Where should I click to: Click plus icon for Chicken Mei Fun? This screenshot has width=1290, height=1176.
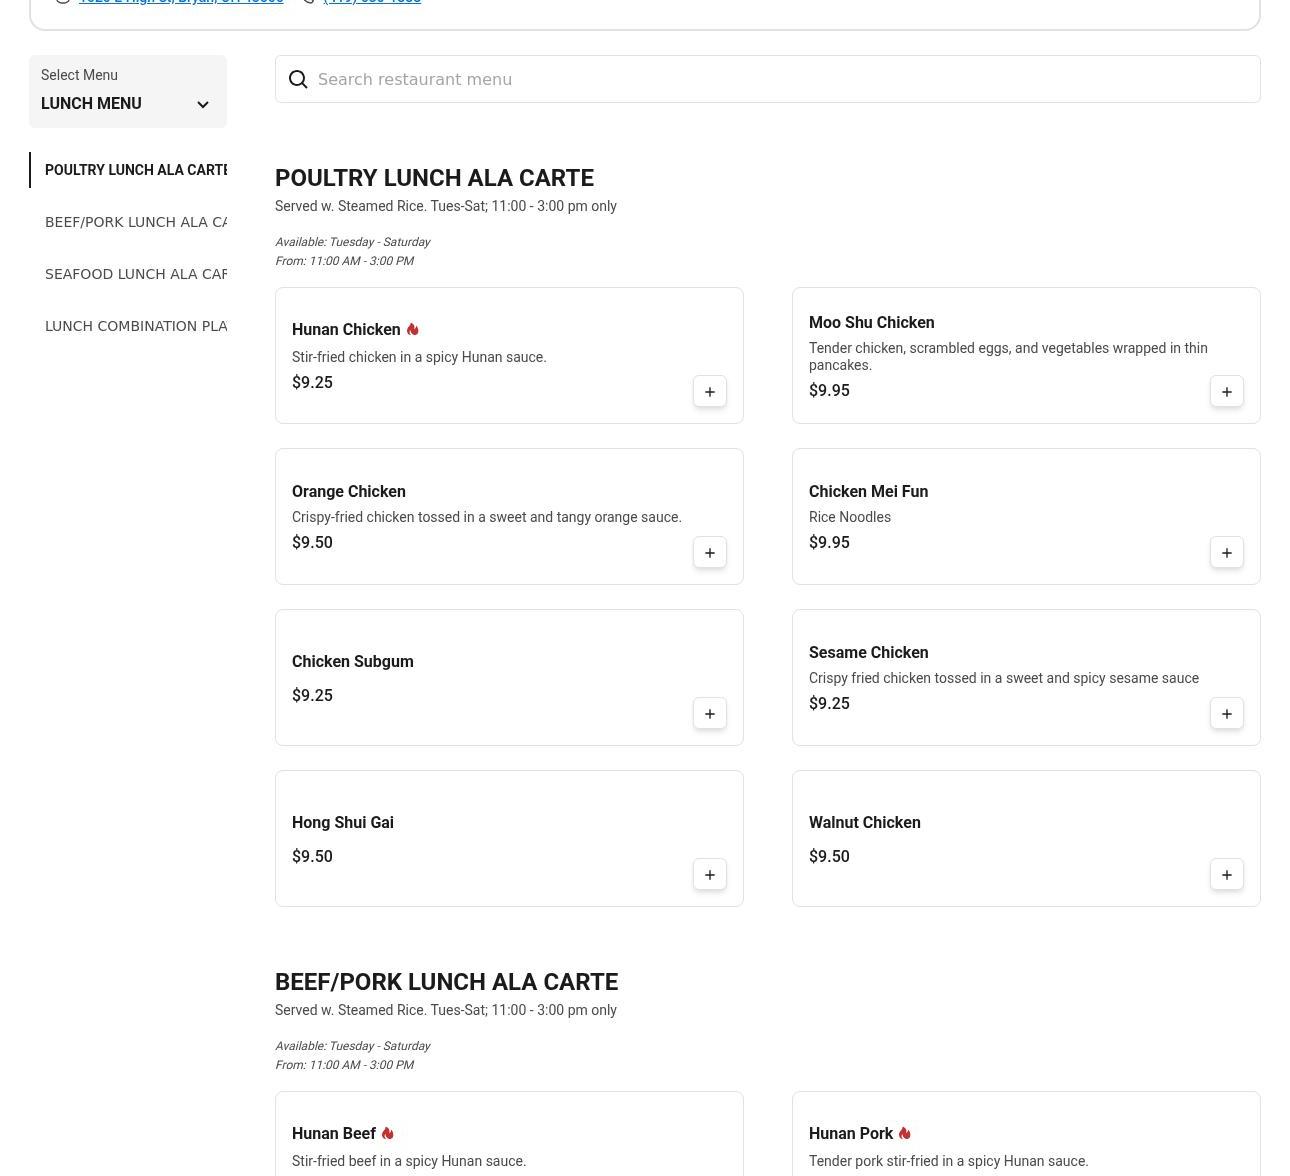1226,553
